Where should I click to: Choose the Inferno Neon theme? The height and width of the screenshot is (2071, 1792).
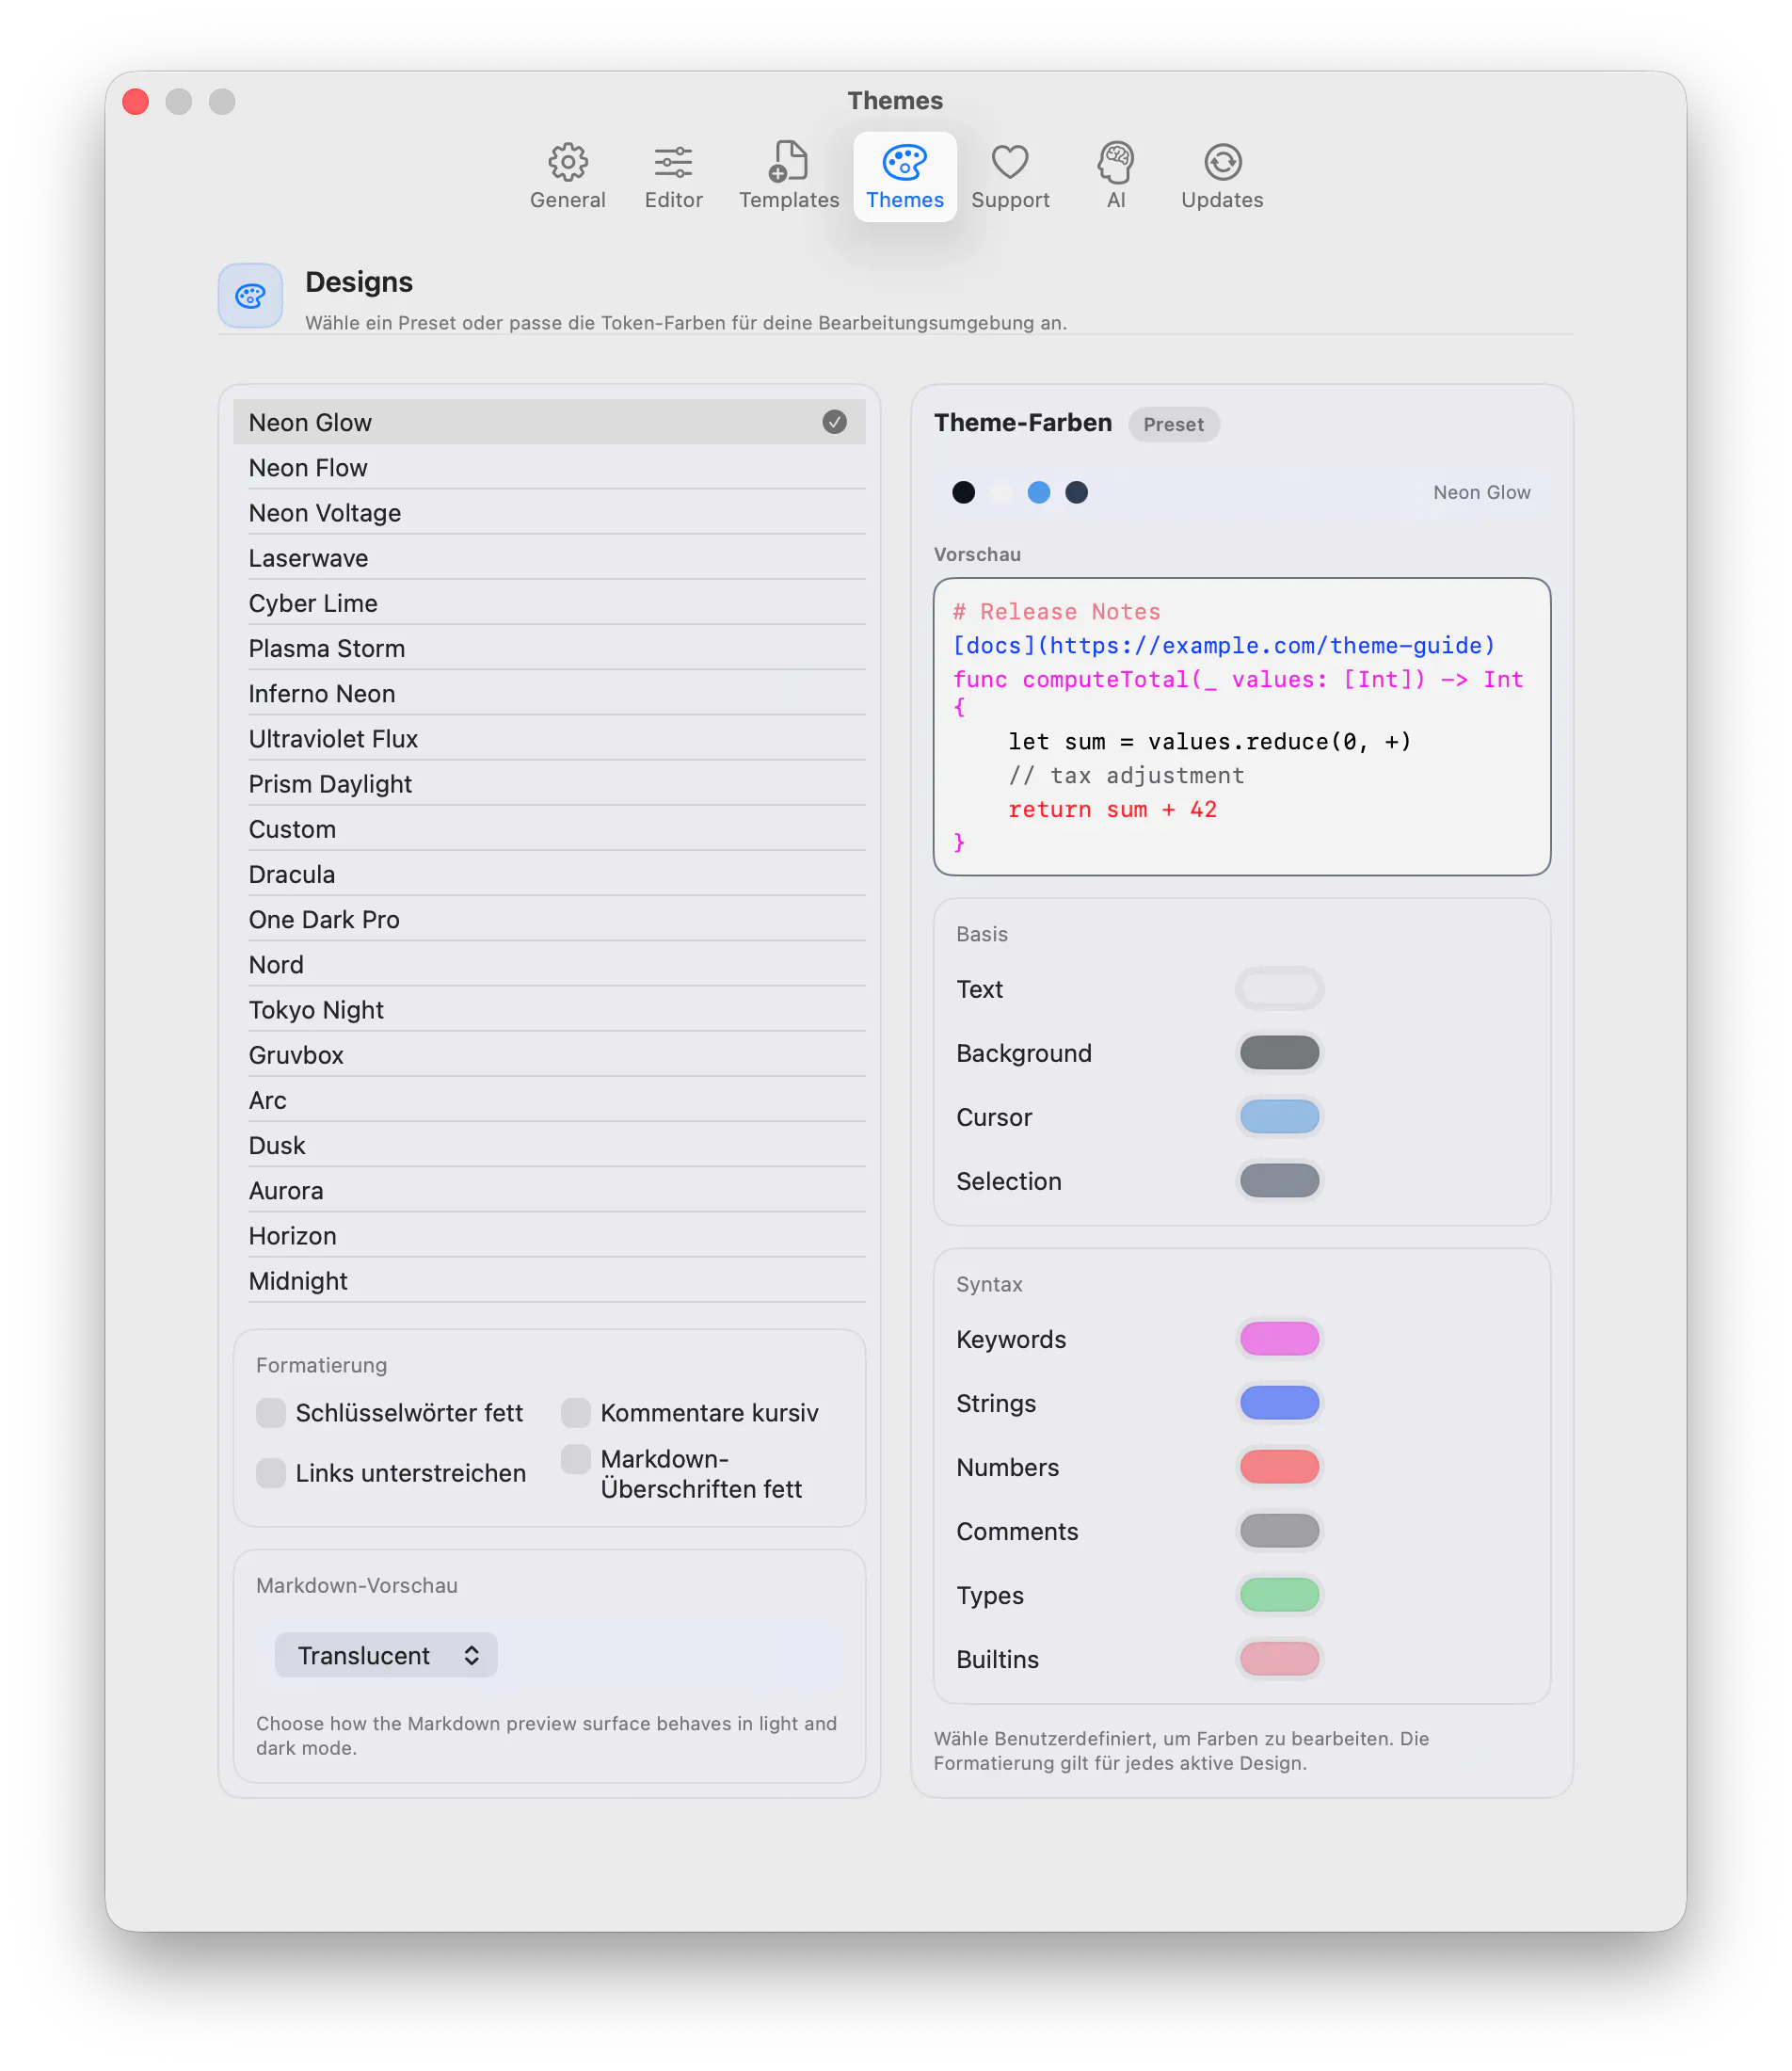pyautogui.click(x=549, y=693)
